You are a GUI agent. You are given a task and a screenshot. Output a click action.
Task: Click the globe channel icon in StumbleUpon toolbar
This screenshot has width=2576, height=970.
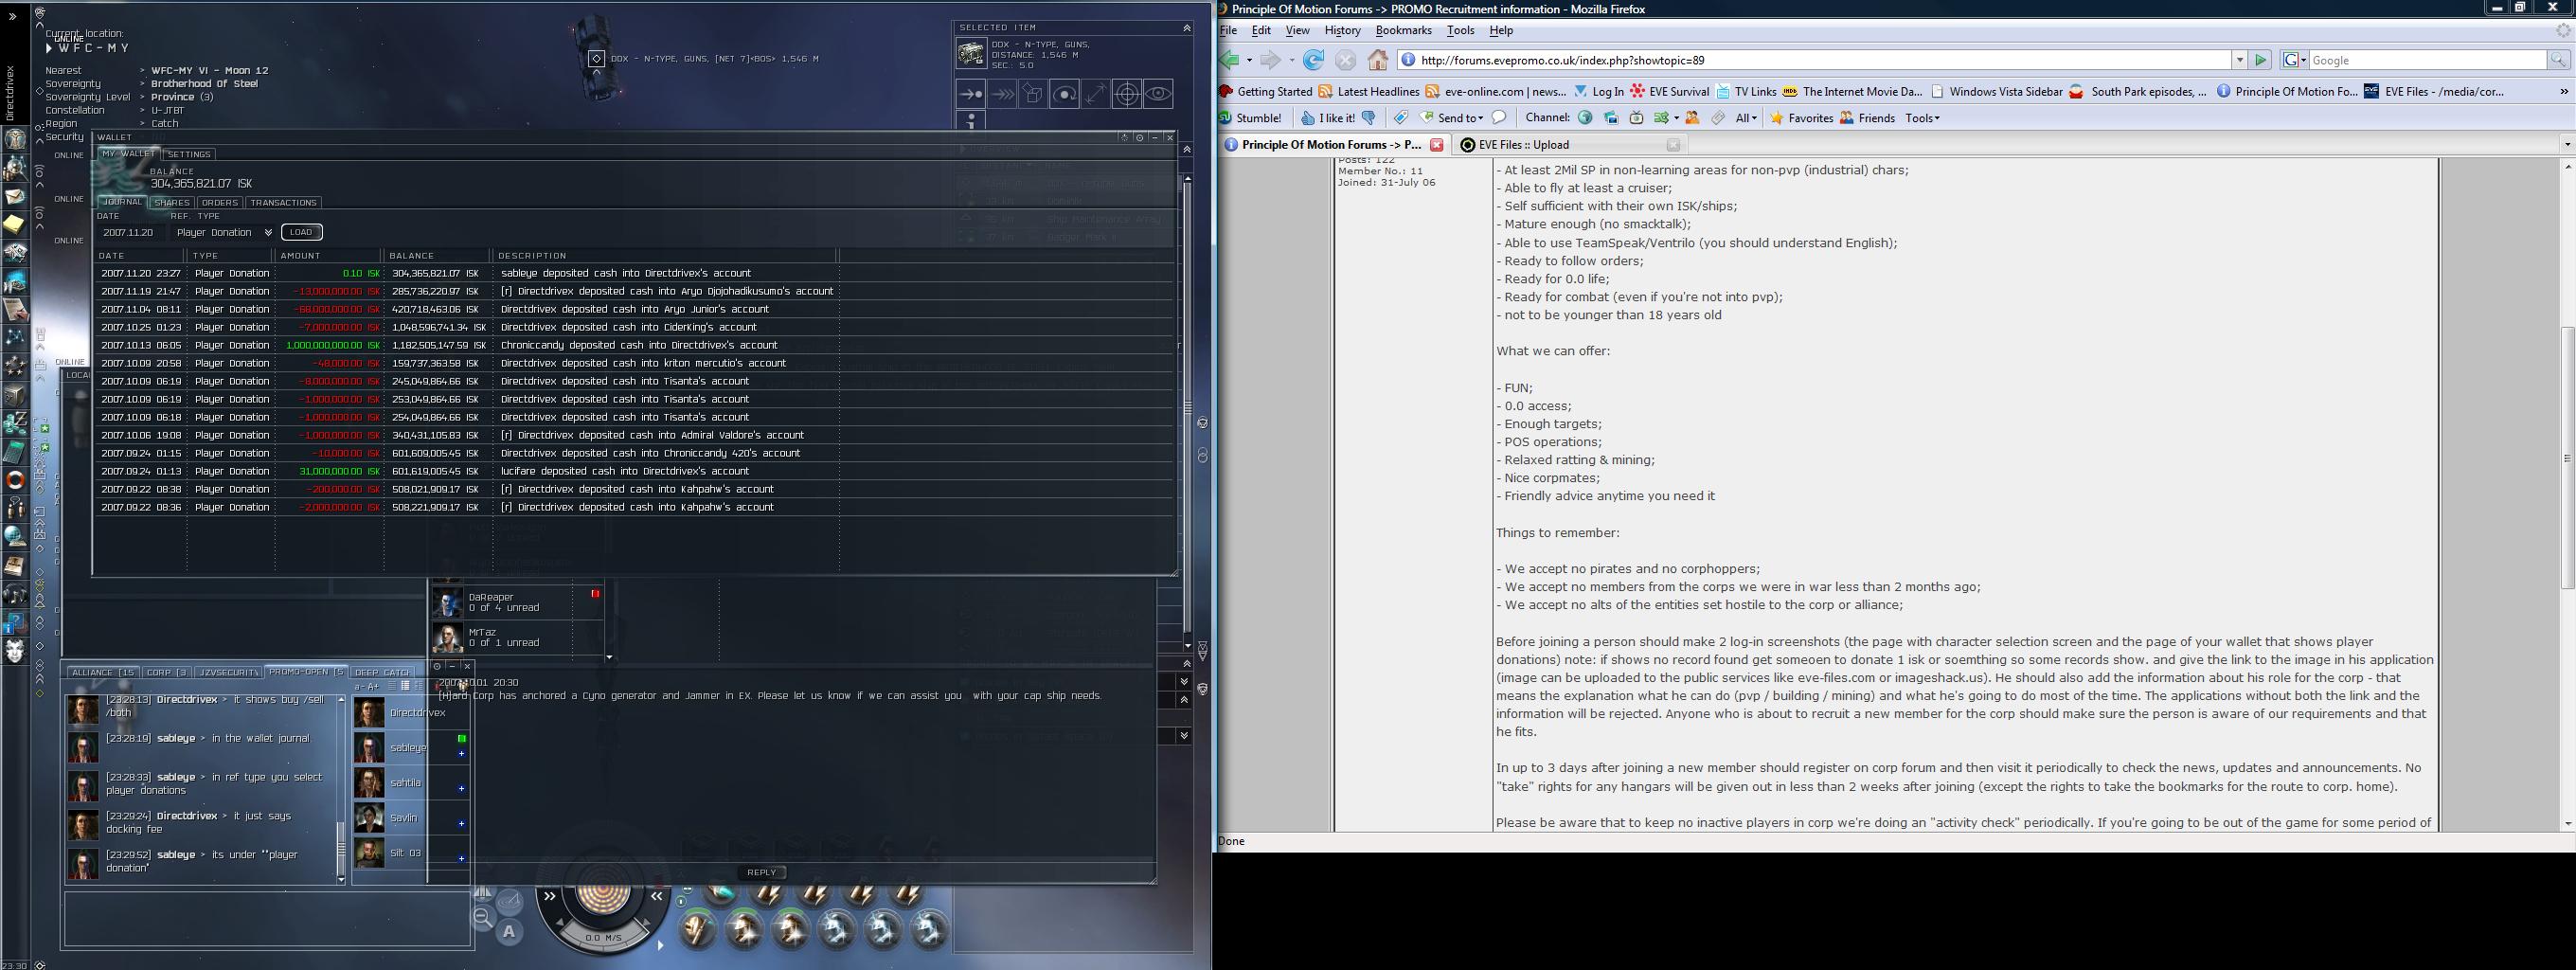[x=1585, y=118]
